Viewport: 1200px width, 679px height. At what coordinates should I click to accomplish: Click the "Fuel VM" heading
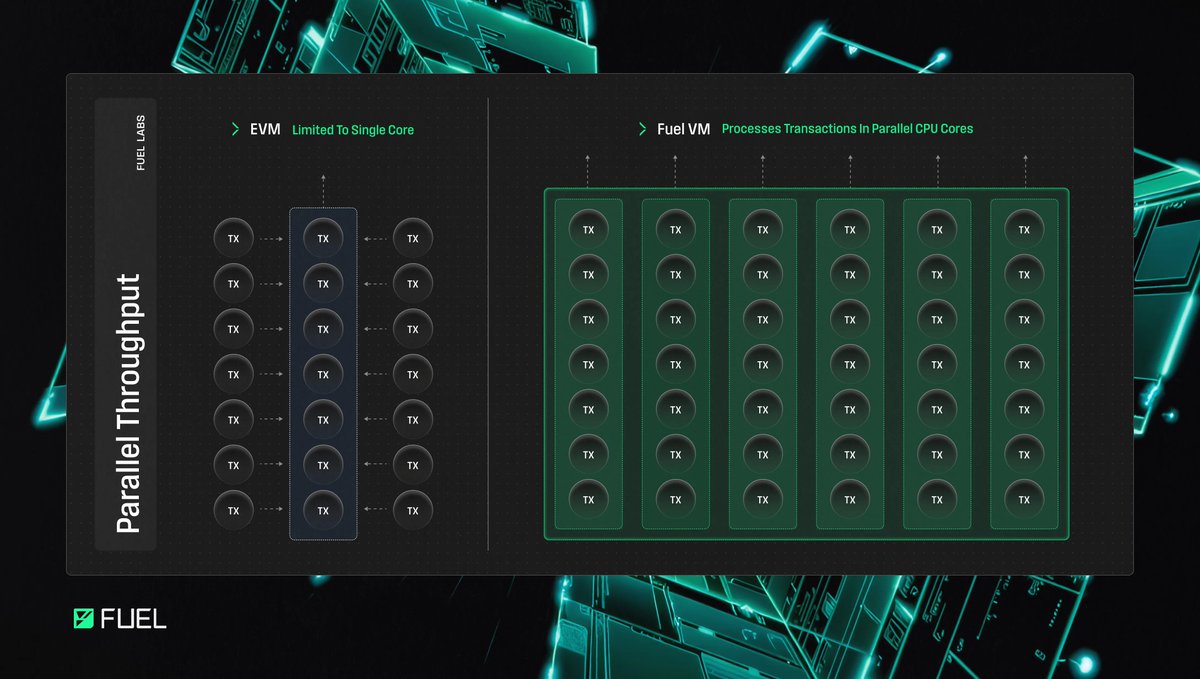[x=684, y=129]
